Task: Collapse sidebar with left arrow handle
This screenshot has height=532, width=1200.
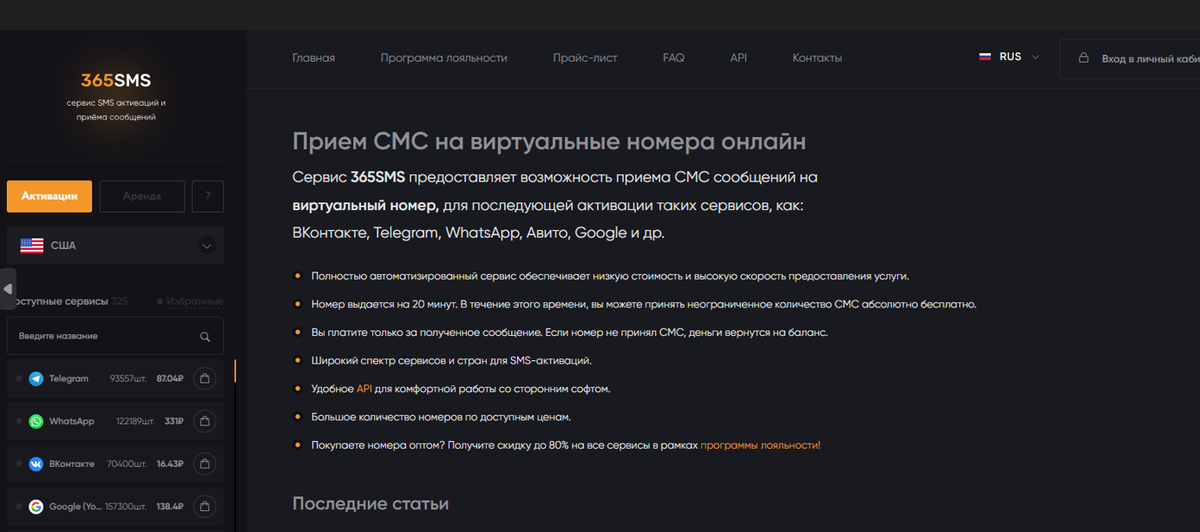Action: (8, 289)
